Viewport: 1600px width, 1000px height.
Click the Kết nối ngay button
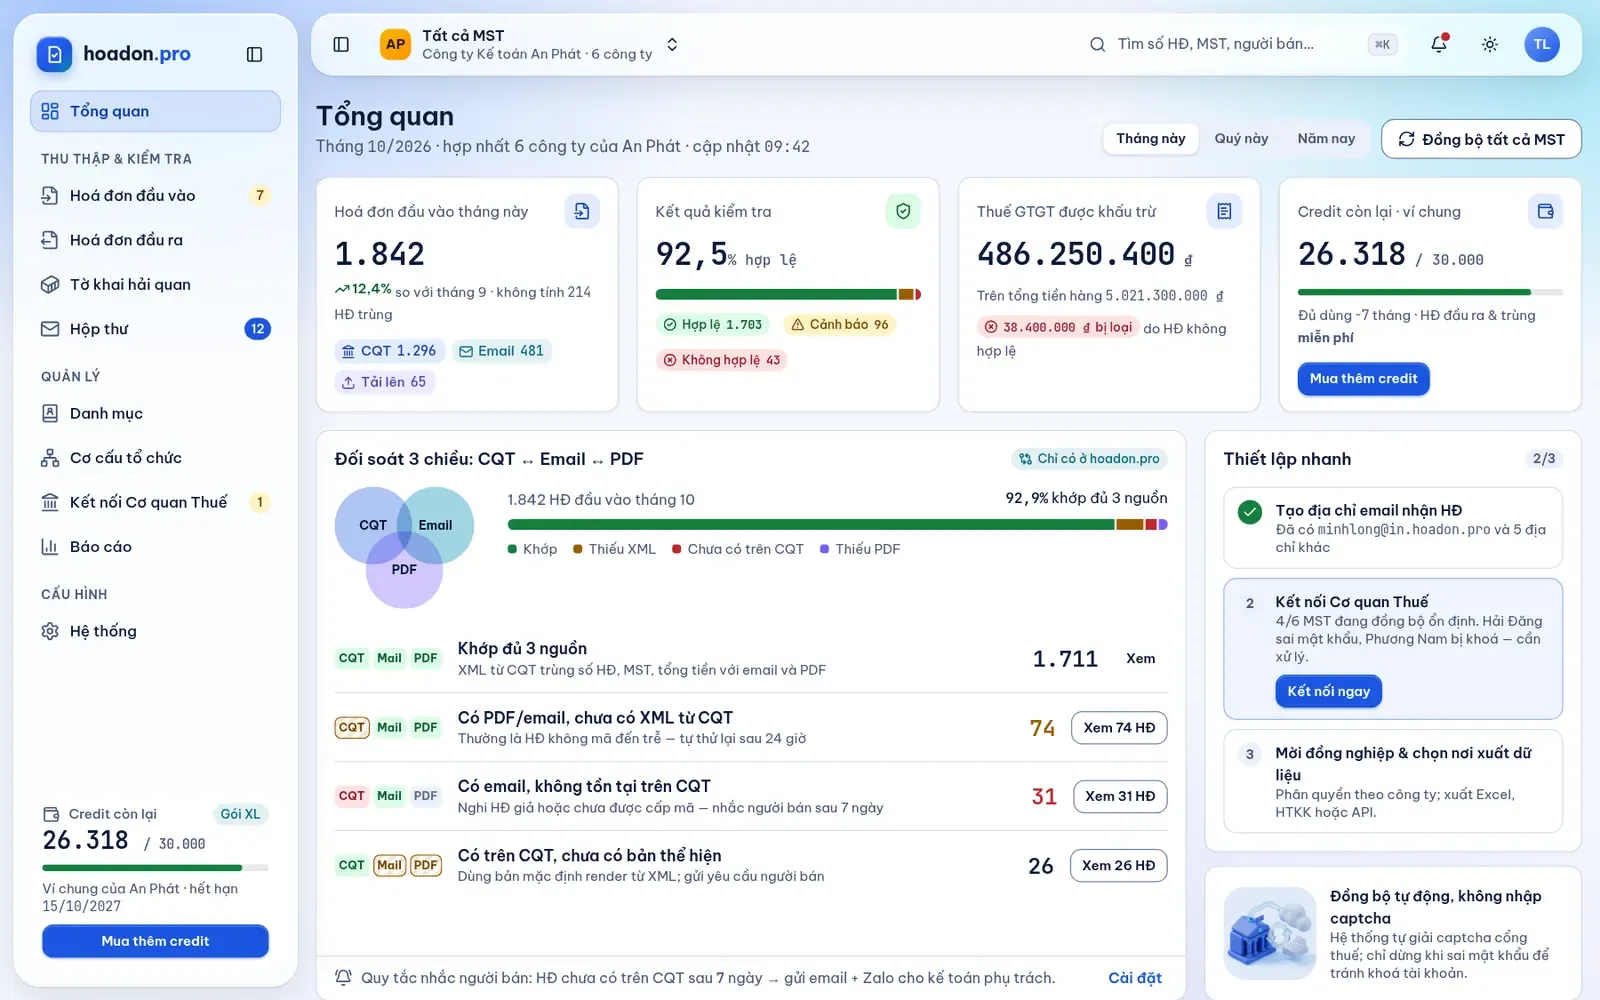click(x=1329, y=691)
